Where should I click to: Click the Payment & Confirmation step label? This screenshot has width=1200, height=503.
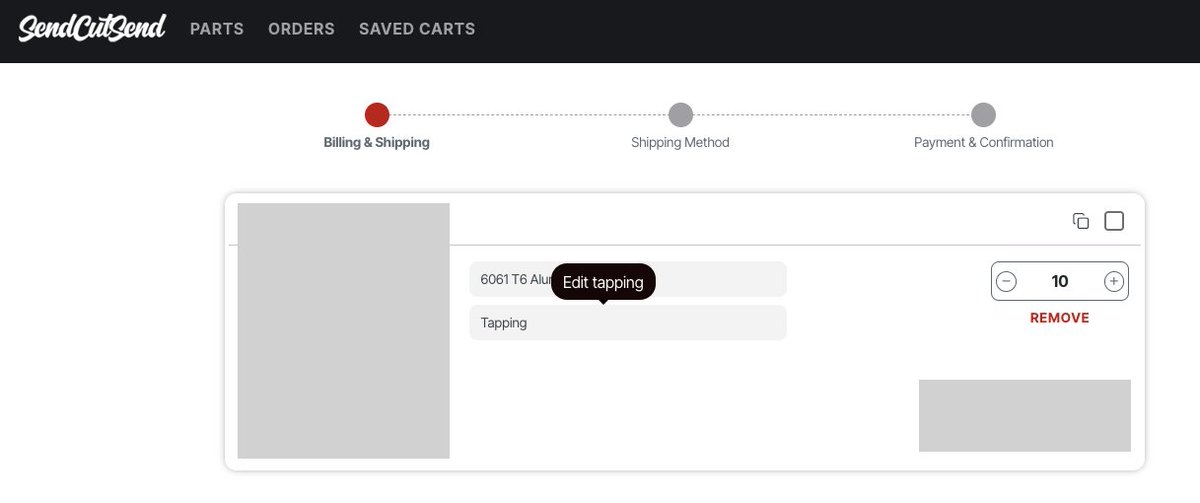point(984,142)
